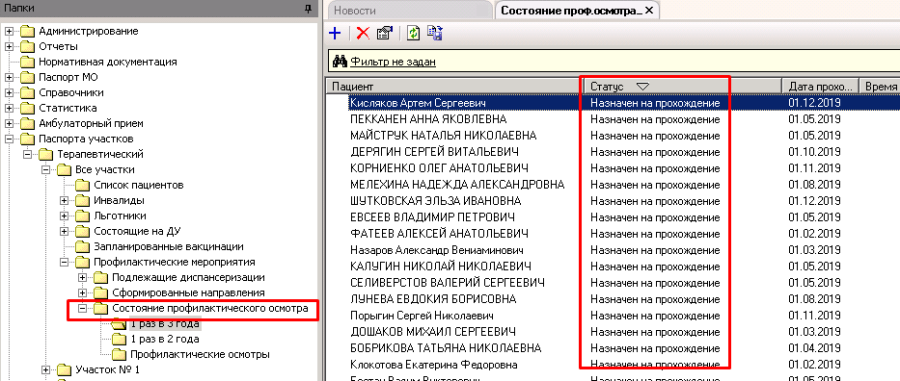Pin the Папки panel with the pushpin icon
The height and width of the screenshot is (381, 900).
pyautogui.click(x=308, y=9)
